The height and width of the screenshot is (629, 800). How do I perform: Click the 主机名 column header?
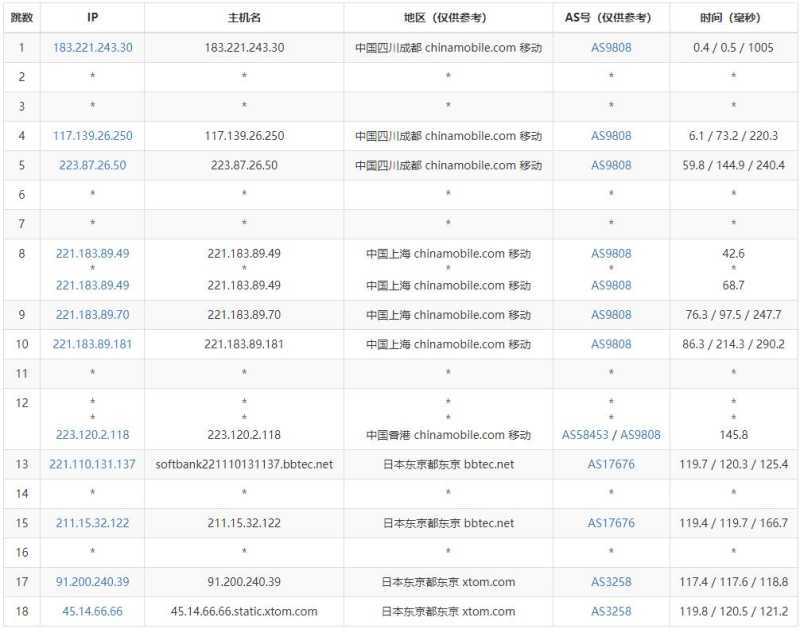pos(243,16)
